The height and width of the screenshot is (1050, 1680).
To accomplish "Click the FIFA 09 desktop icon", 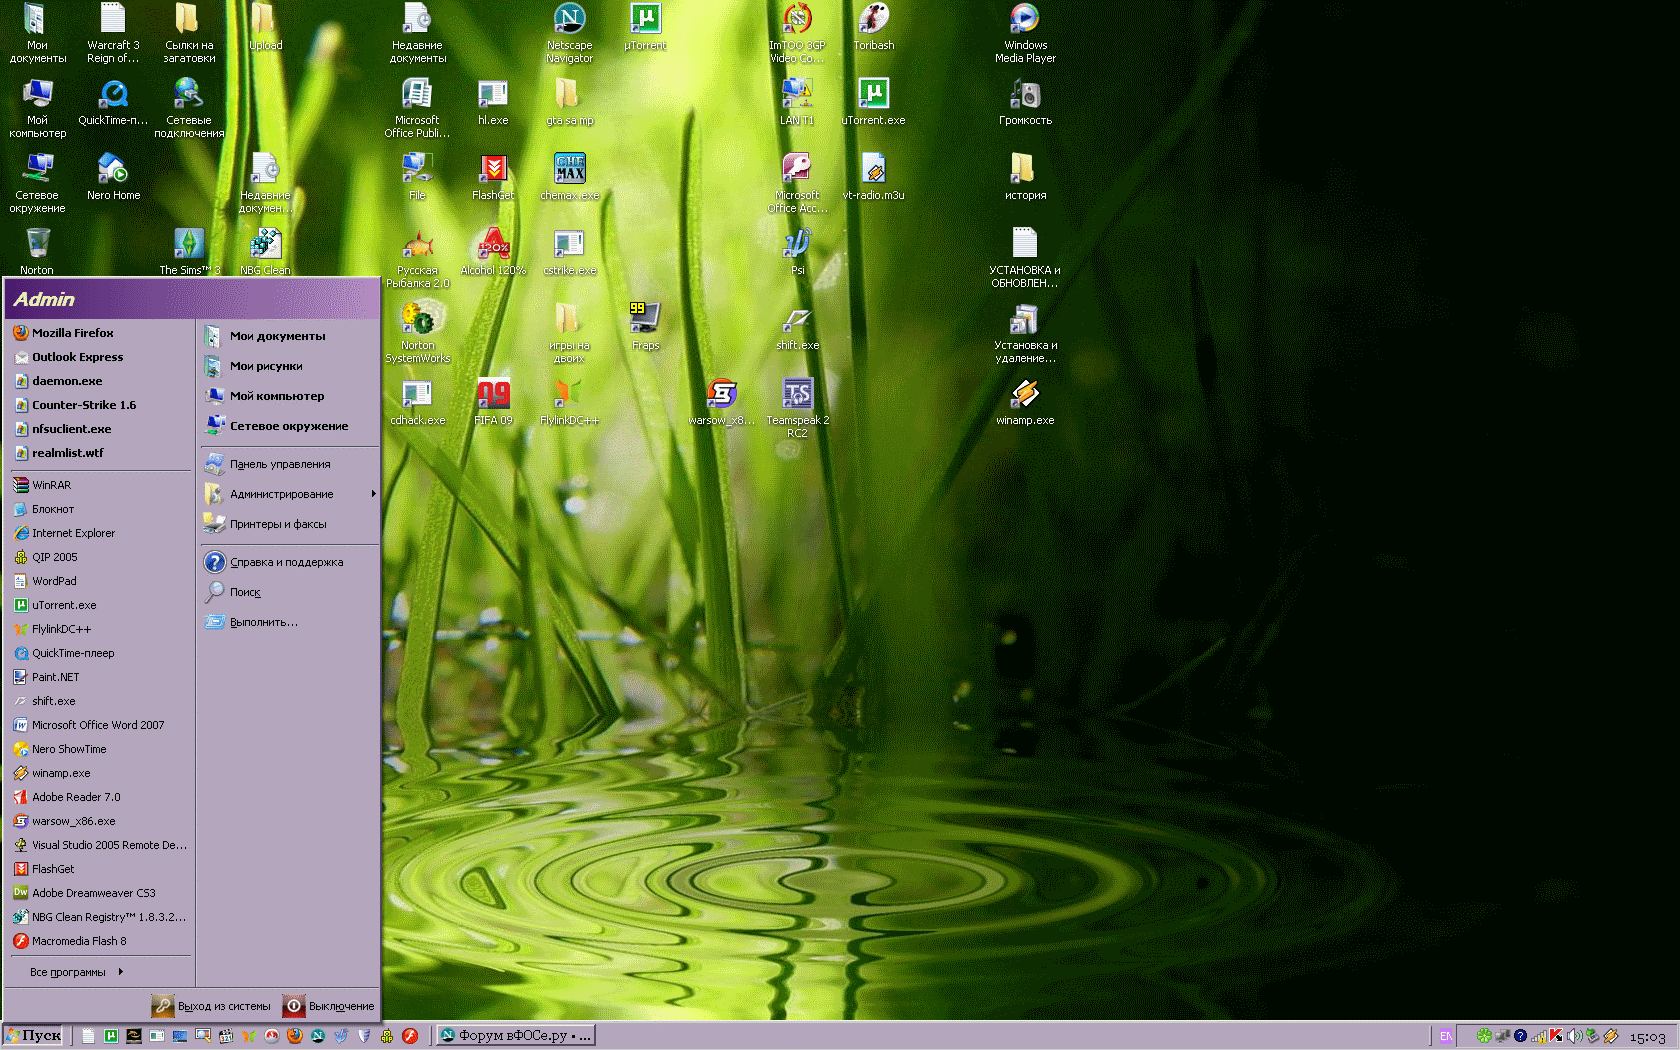I will (x=493, y=395).
